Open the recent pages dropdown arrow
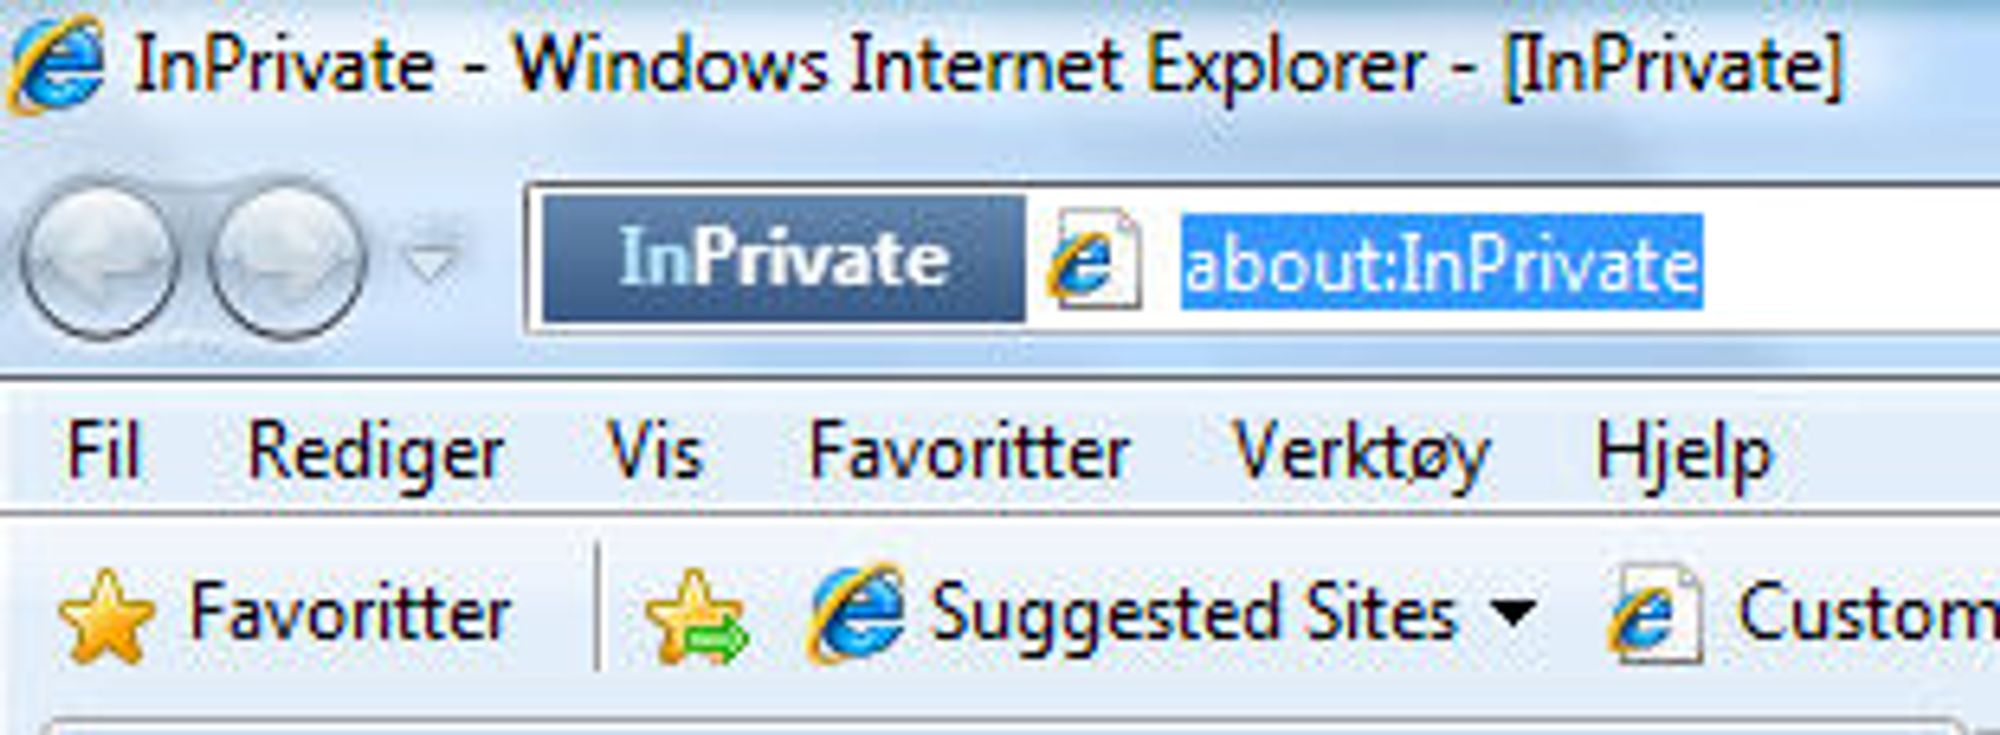Viewport: 2000px width, 735px height. pos(432,262)
